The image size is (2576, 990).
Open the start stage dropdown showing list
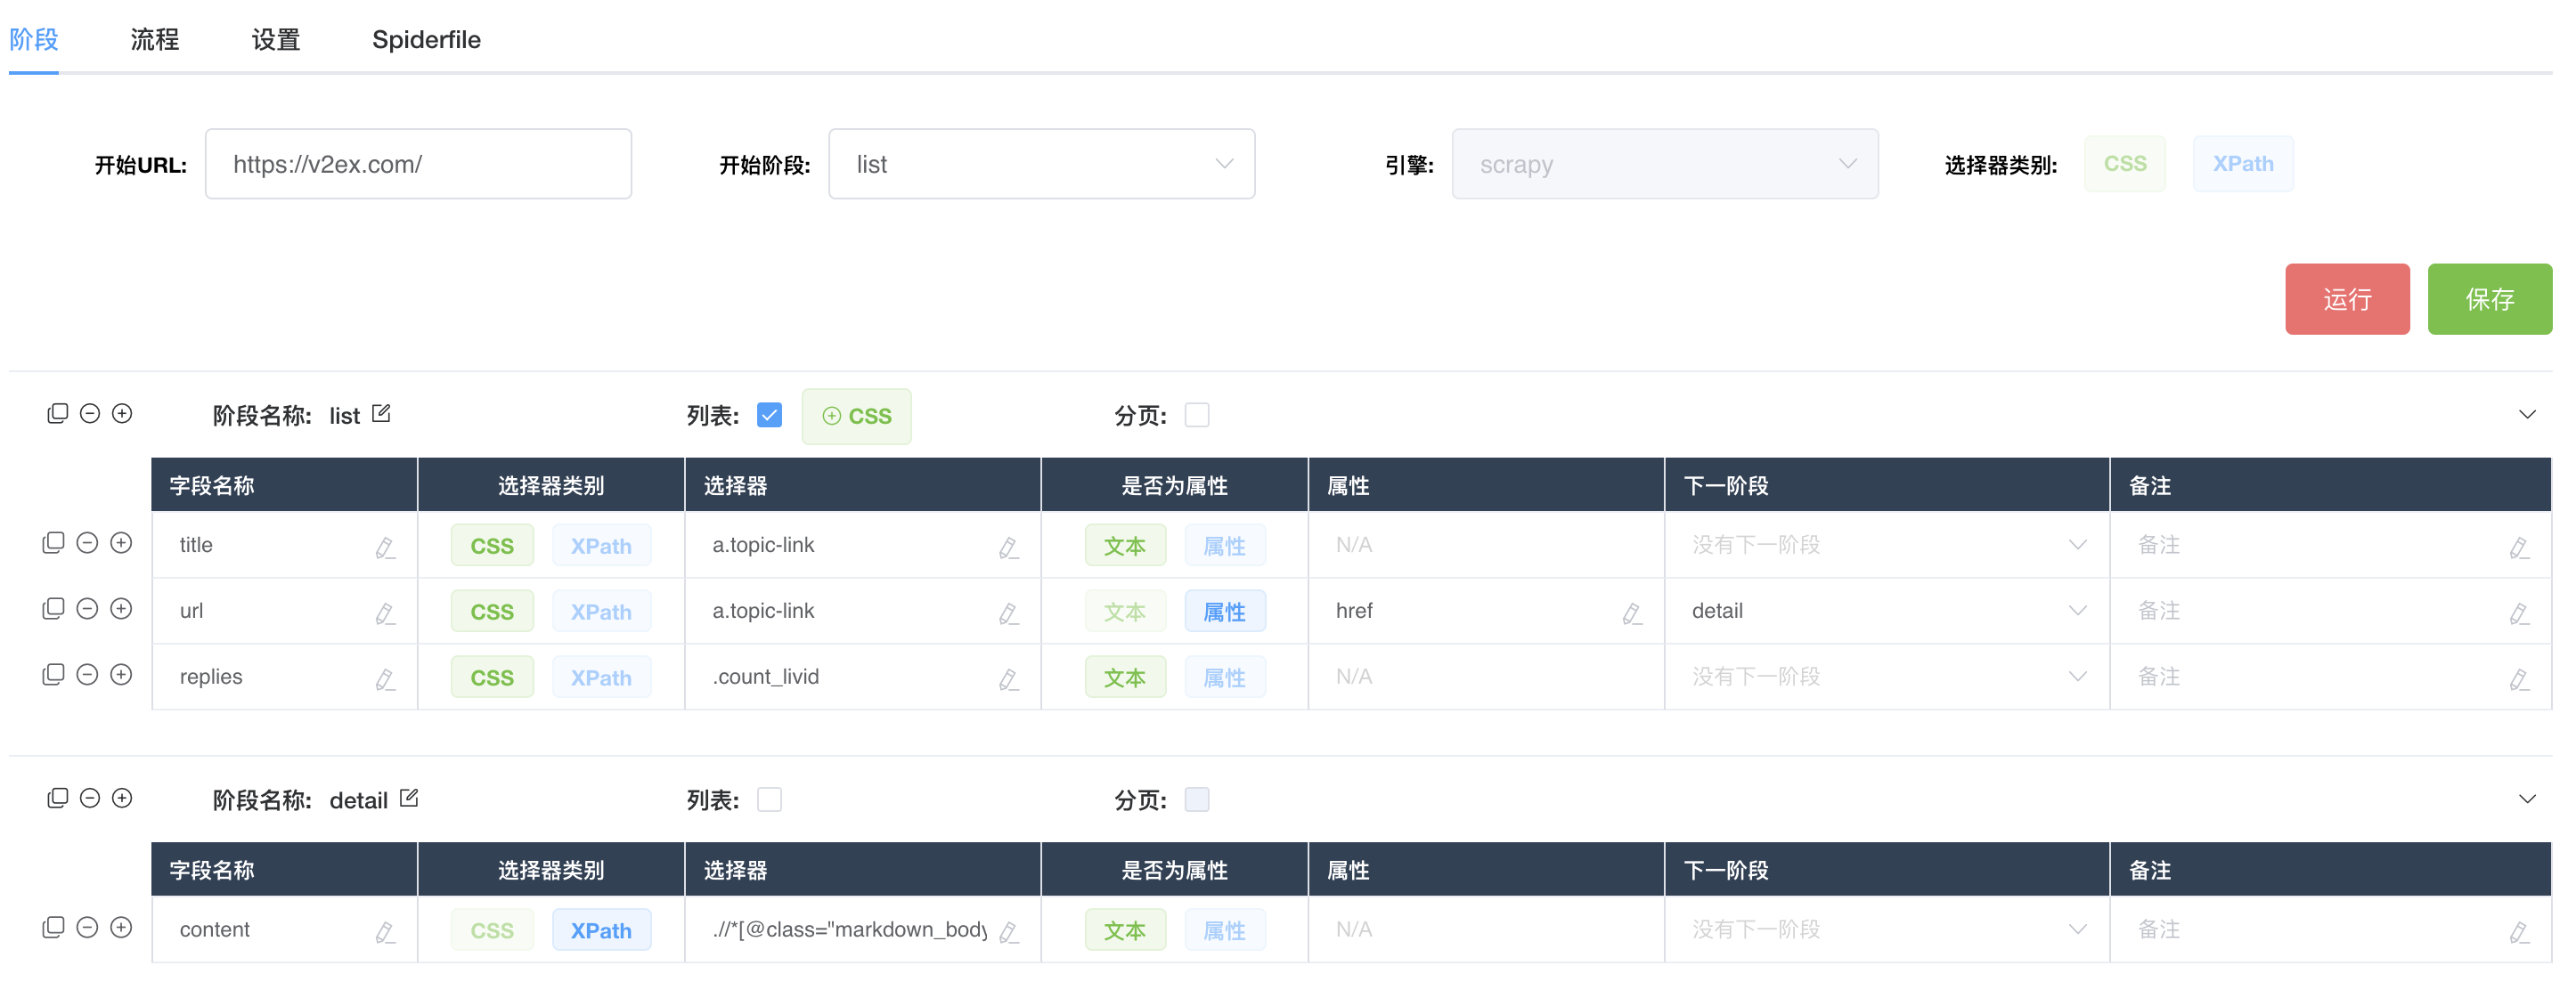1041,164
